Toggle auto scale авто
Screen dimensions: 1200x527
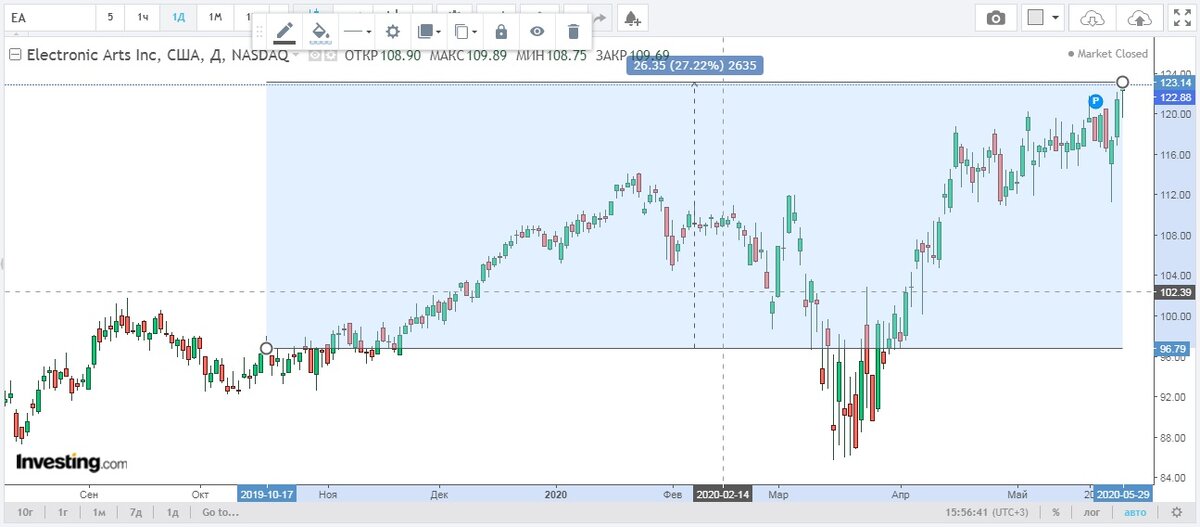point(1136,513)
